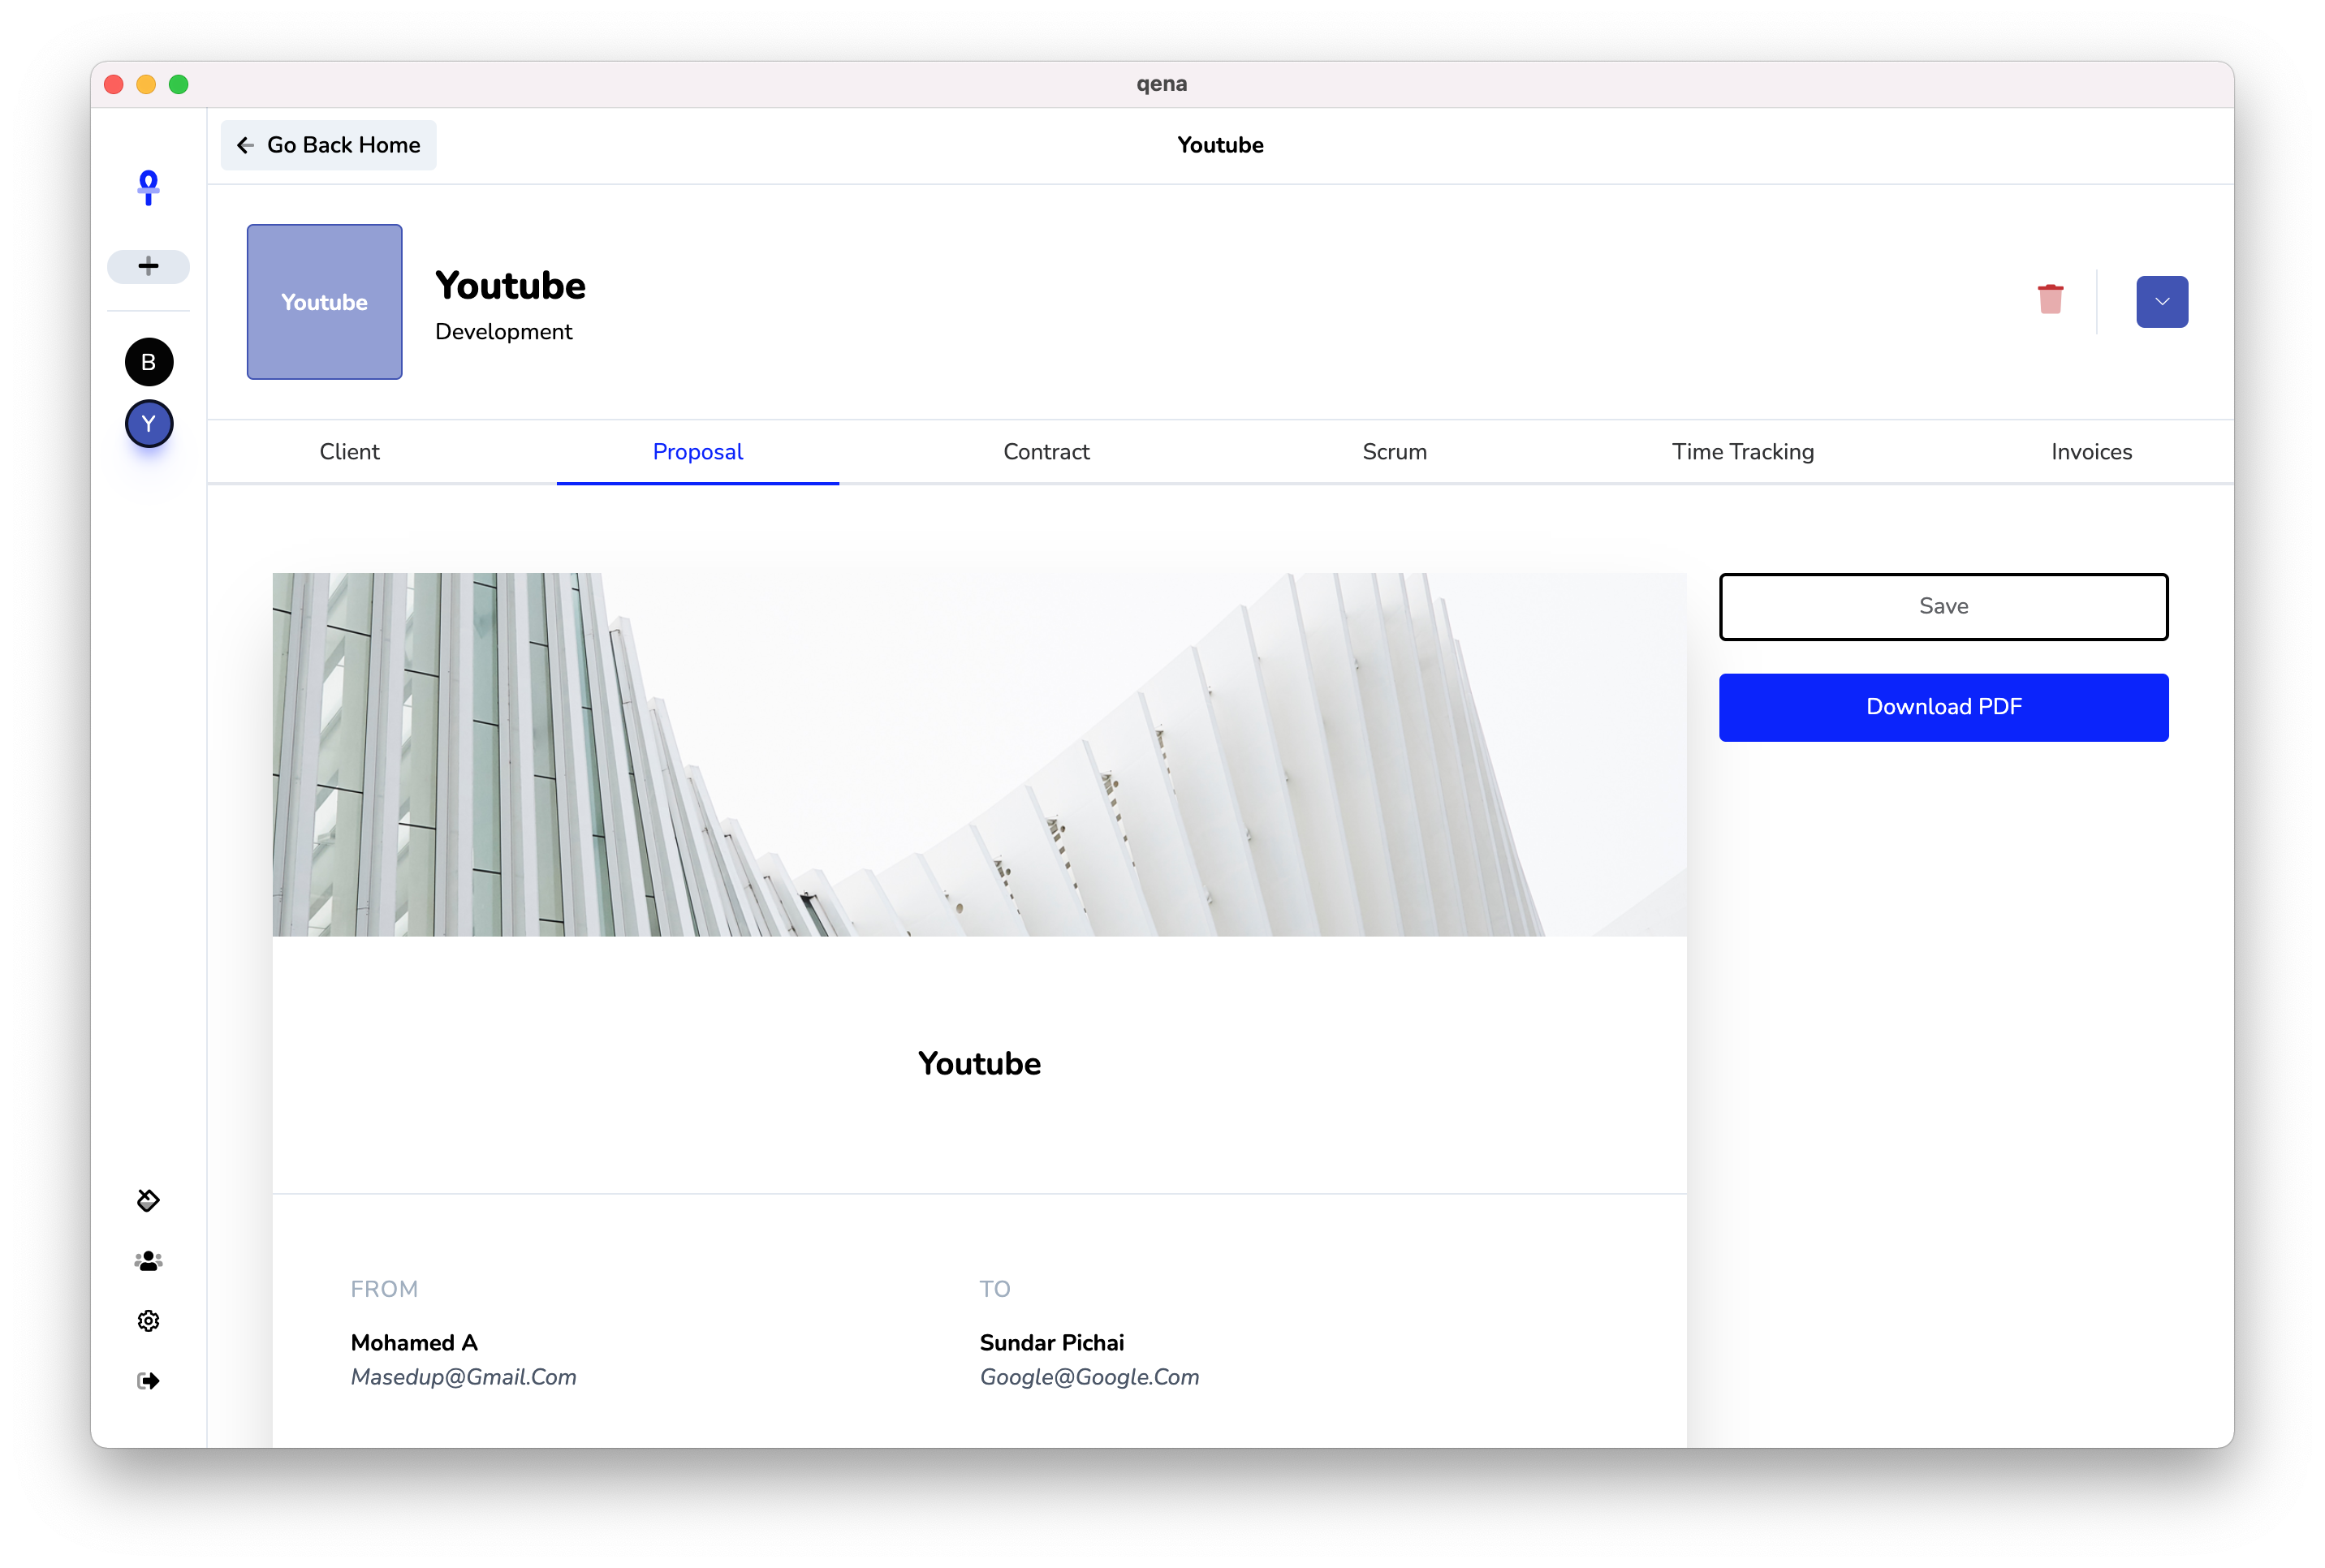Open the team members icon in sidebar
Screen dimensions: 2325x1568
[148, 1261]
